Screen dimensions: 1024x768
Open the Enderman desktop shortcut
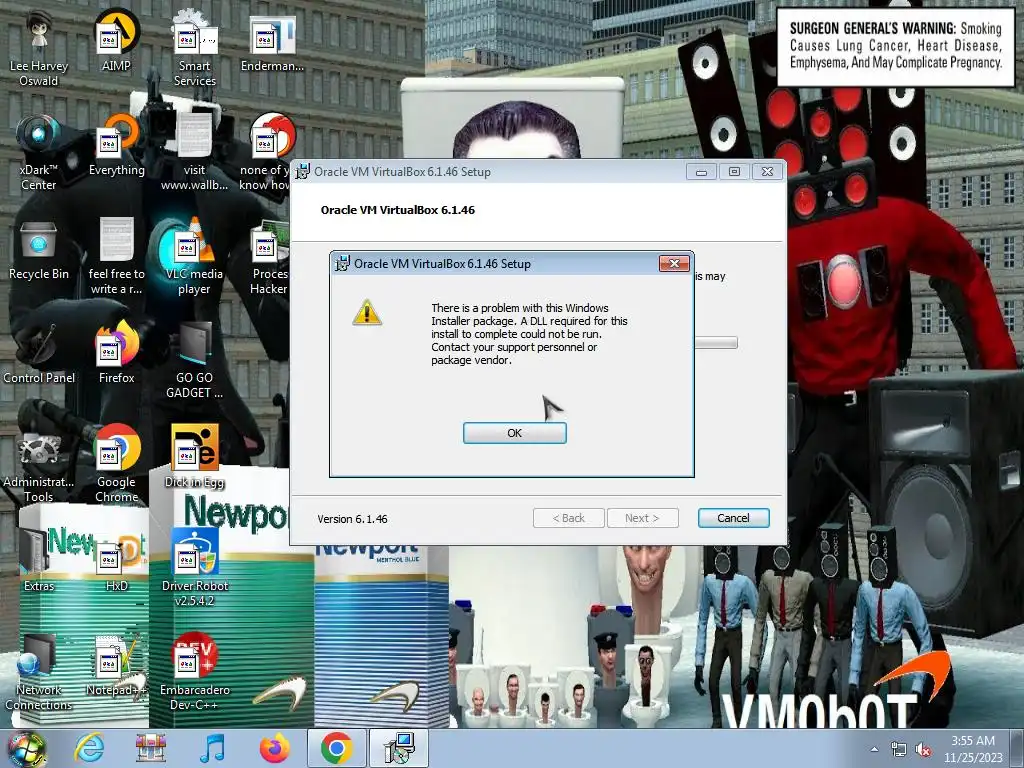pos(272,41)
